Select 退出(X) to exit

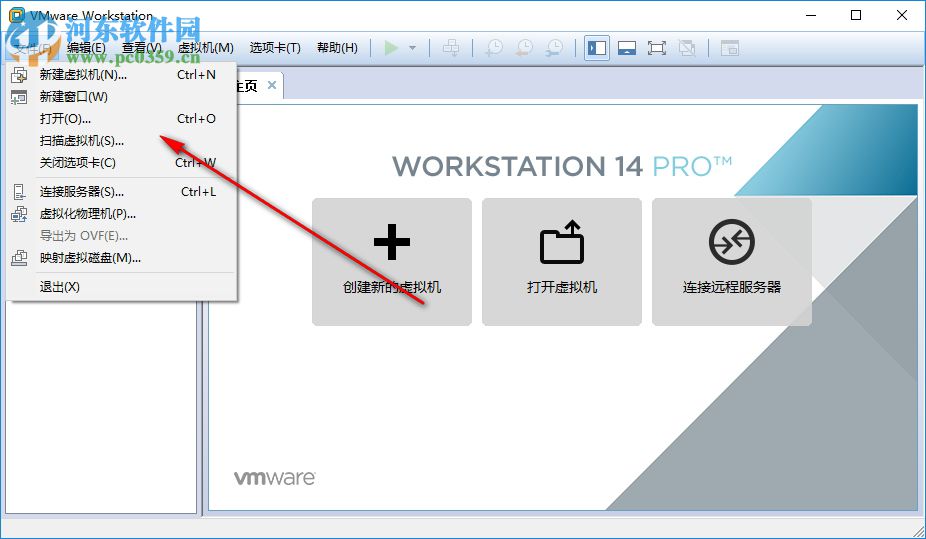point(121,287)
